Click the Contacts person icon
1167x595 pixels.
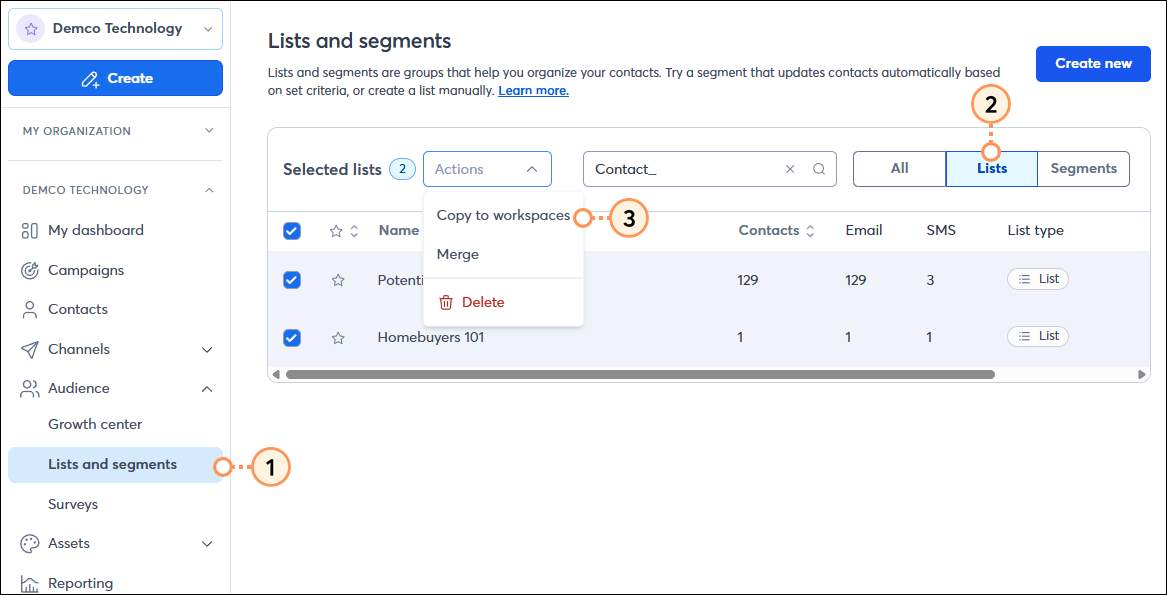tap(30, 310)
